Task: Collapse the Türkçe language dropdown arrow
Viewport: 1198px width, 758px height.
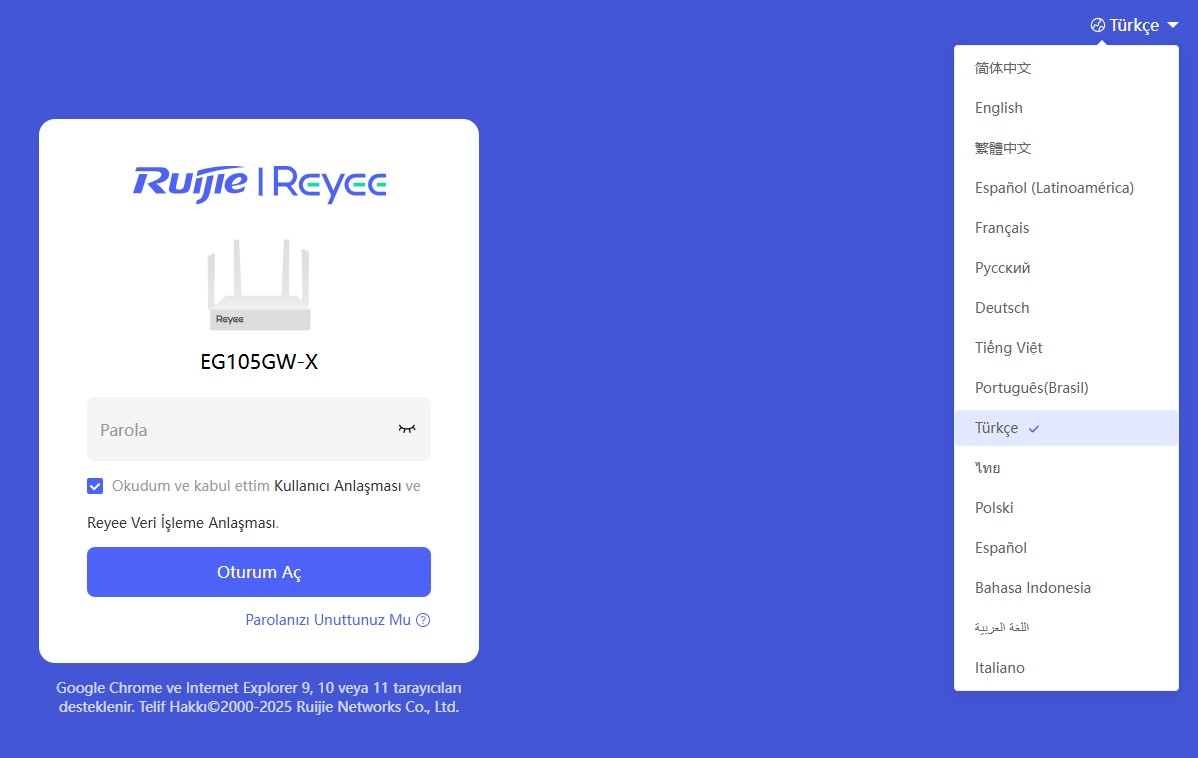Action: [1173, 25]
